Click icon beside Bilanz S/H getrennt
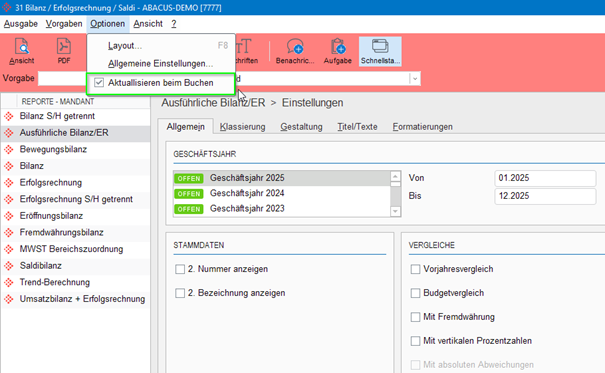 click(8, 116)
